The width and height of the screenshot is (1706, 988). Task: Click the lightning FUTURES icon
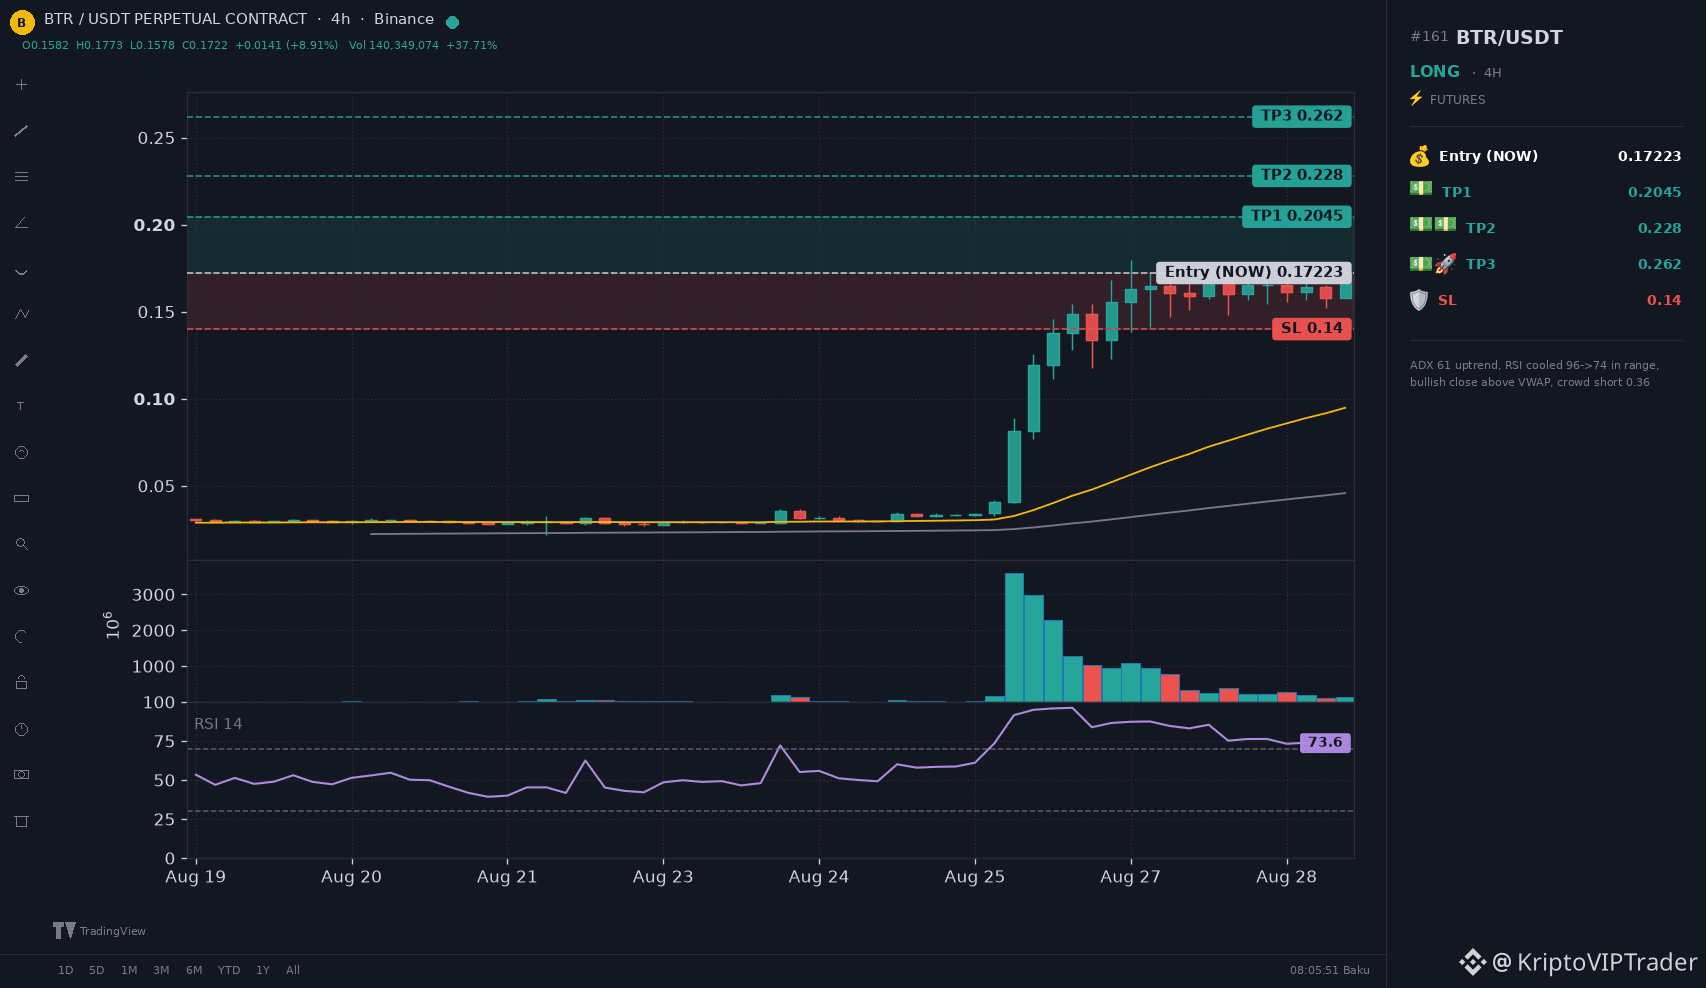point(1416,98)
